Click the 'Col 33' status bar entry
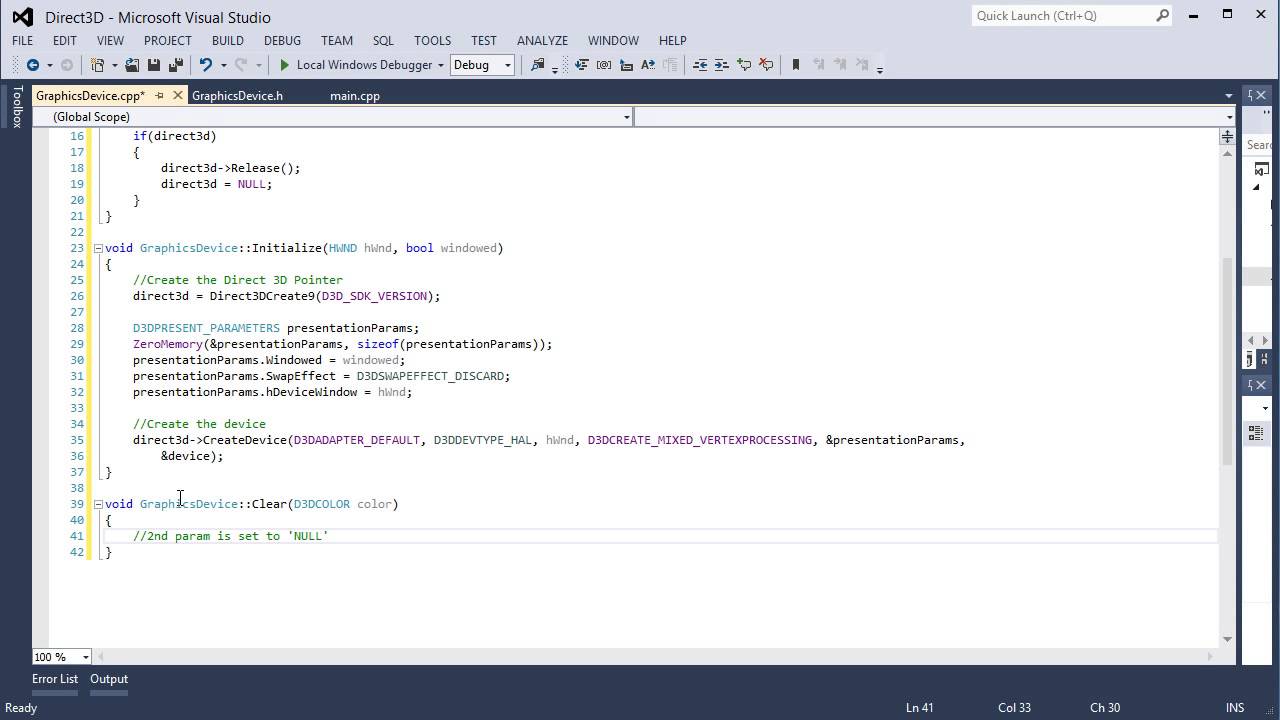This screenshot has height=720, width=1280. click(1014, 707)
